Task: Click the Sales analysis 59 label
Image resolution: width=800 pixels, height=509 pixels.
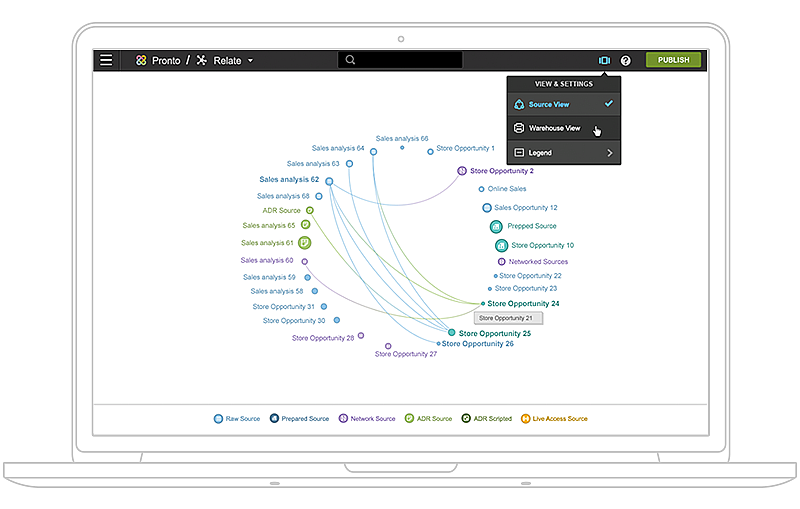Action: tap(269, 277)
